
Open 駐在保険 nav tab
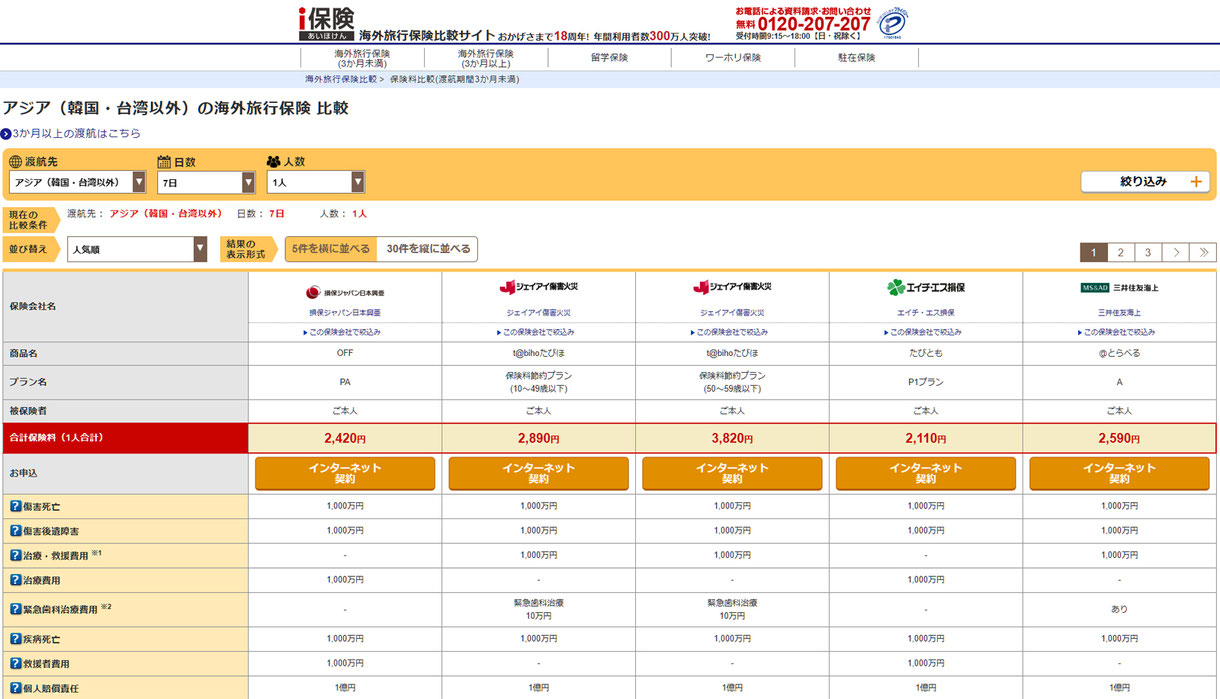click(x=857, y=58)
